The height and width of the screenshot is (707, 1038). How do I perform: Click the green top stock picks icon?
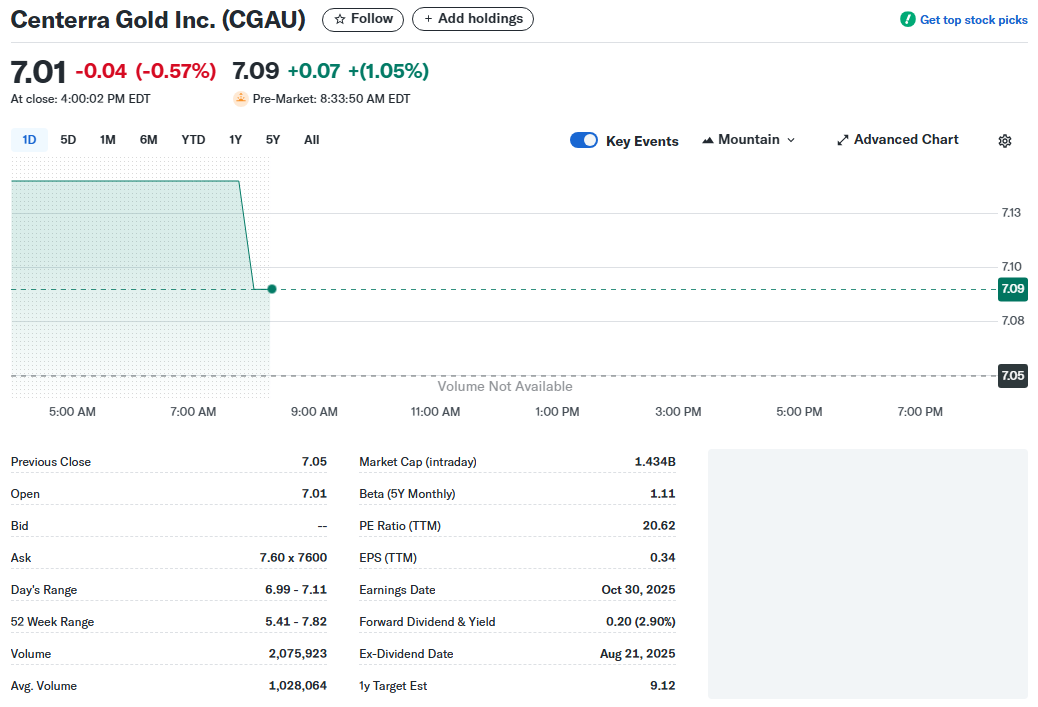point(908,19)
